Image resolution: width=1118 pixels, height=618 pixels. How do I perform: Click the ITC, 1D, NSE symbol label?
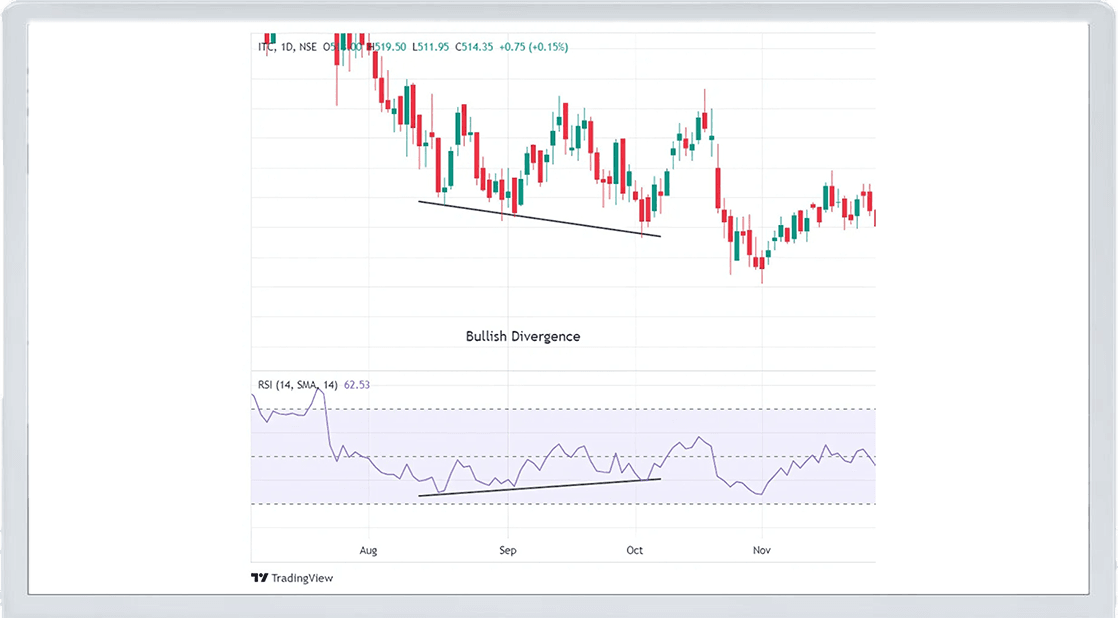point(287,46)
